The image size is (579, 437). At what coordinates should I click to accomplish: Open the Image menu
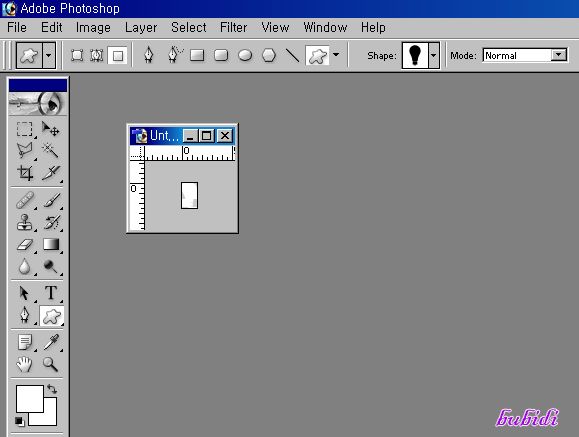[93, 27]
